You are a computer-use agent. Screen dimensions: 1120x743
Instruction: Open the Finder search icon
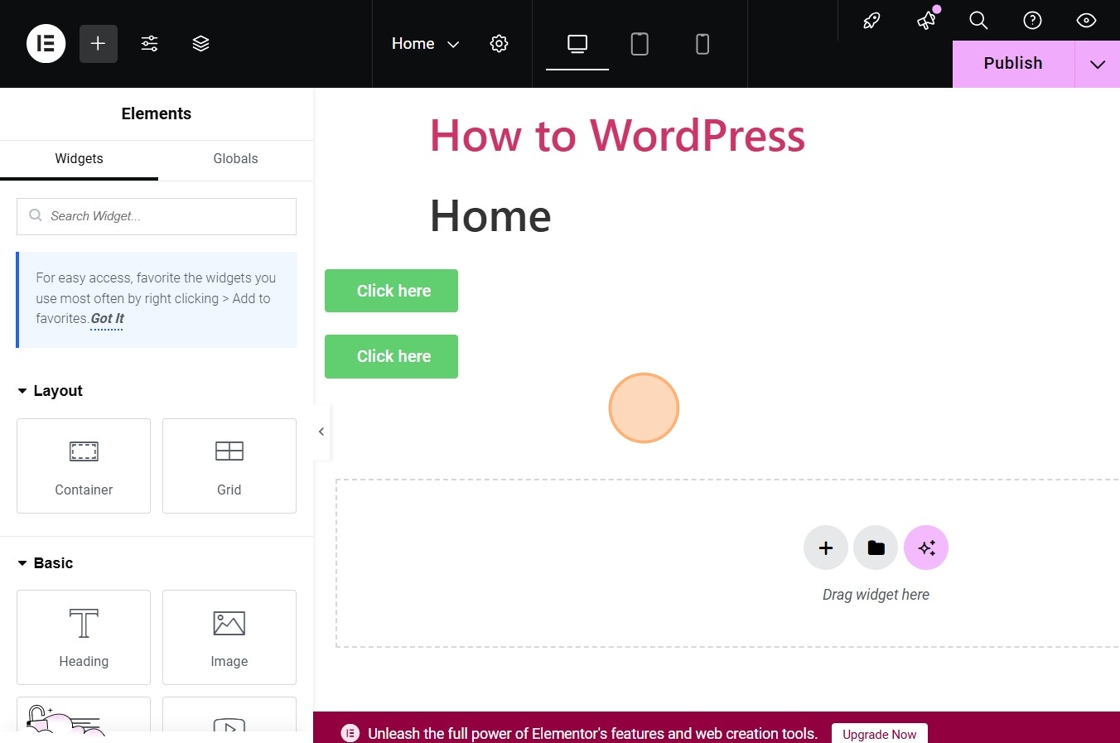(x=979, y=20)
